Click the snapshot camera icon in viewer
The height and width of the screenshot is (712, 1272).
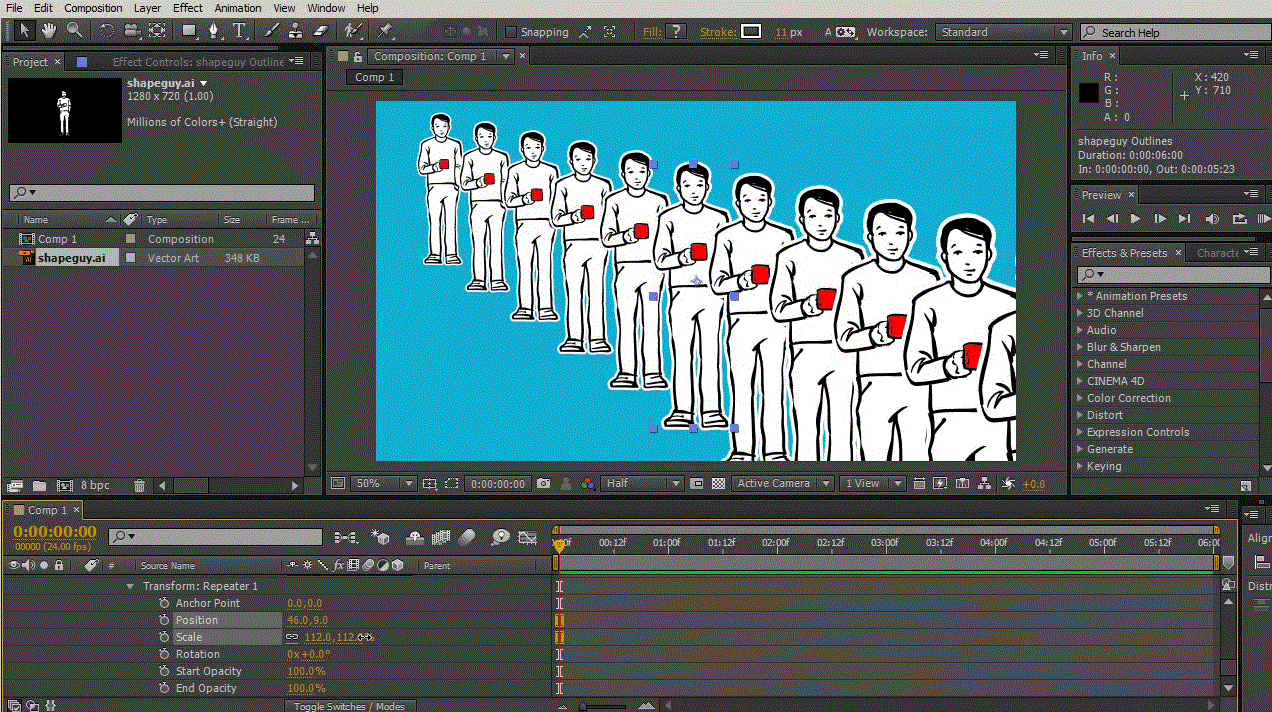(x=543, y=483)
